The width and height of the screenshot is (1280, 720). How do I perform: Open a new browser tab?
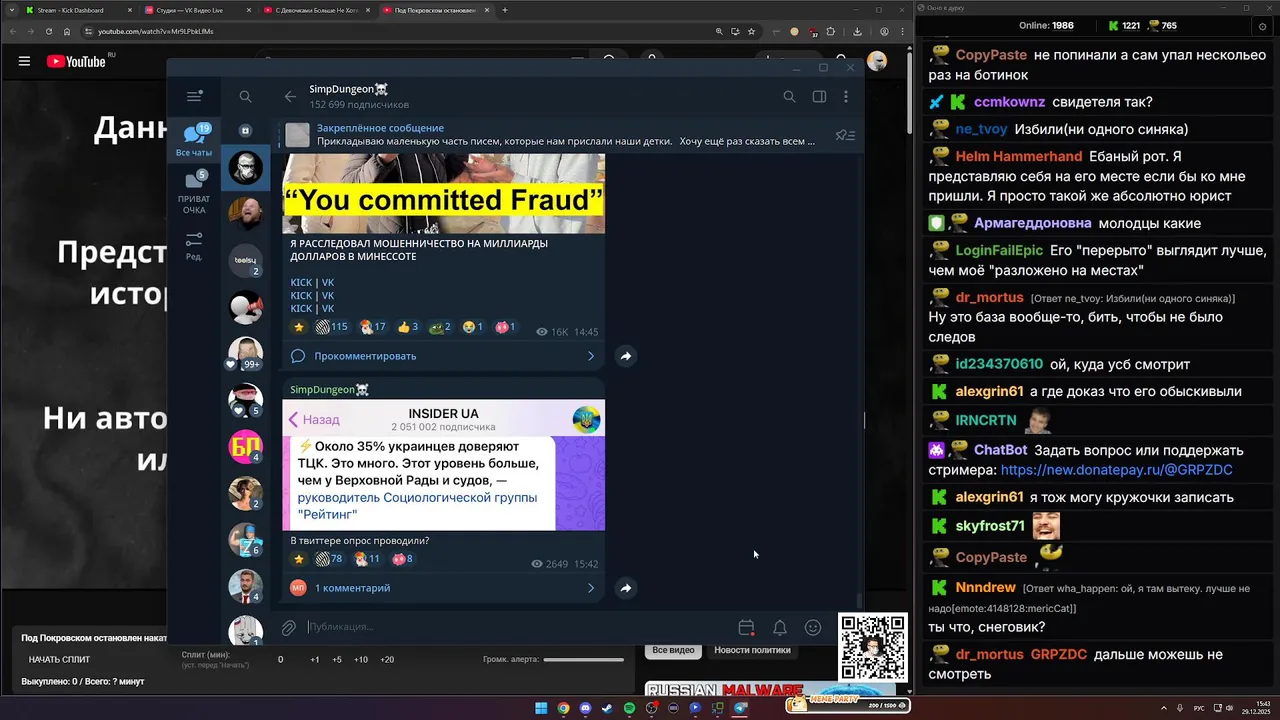pos(505,10)
